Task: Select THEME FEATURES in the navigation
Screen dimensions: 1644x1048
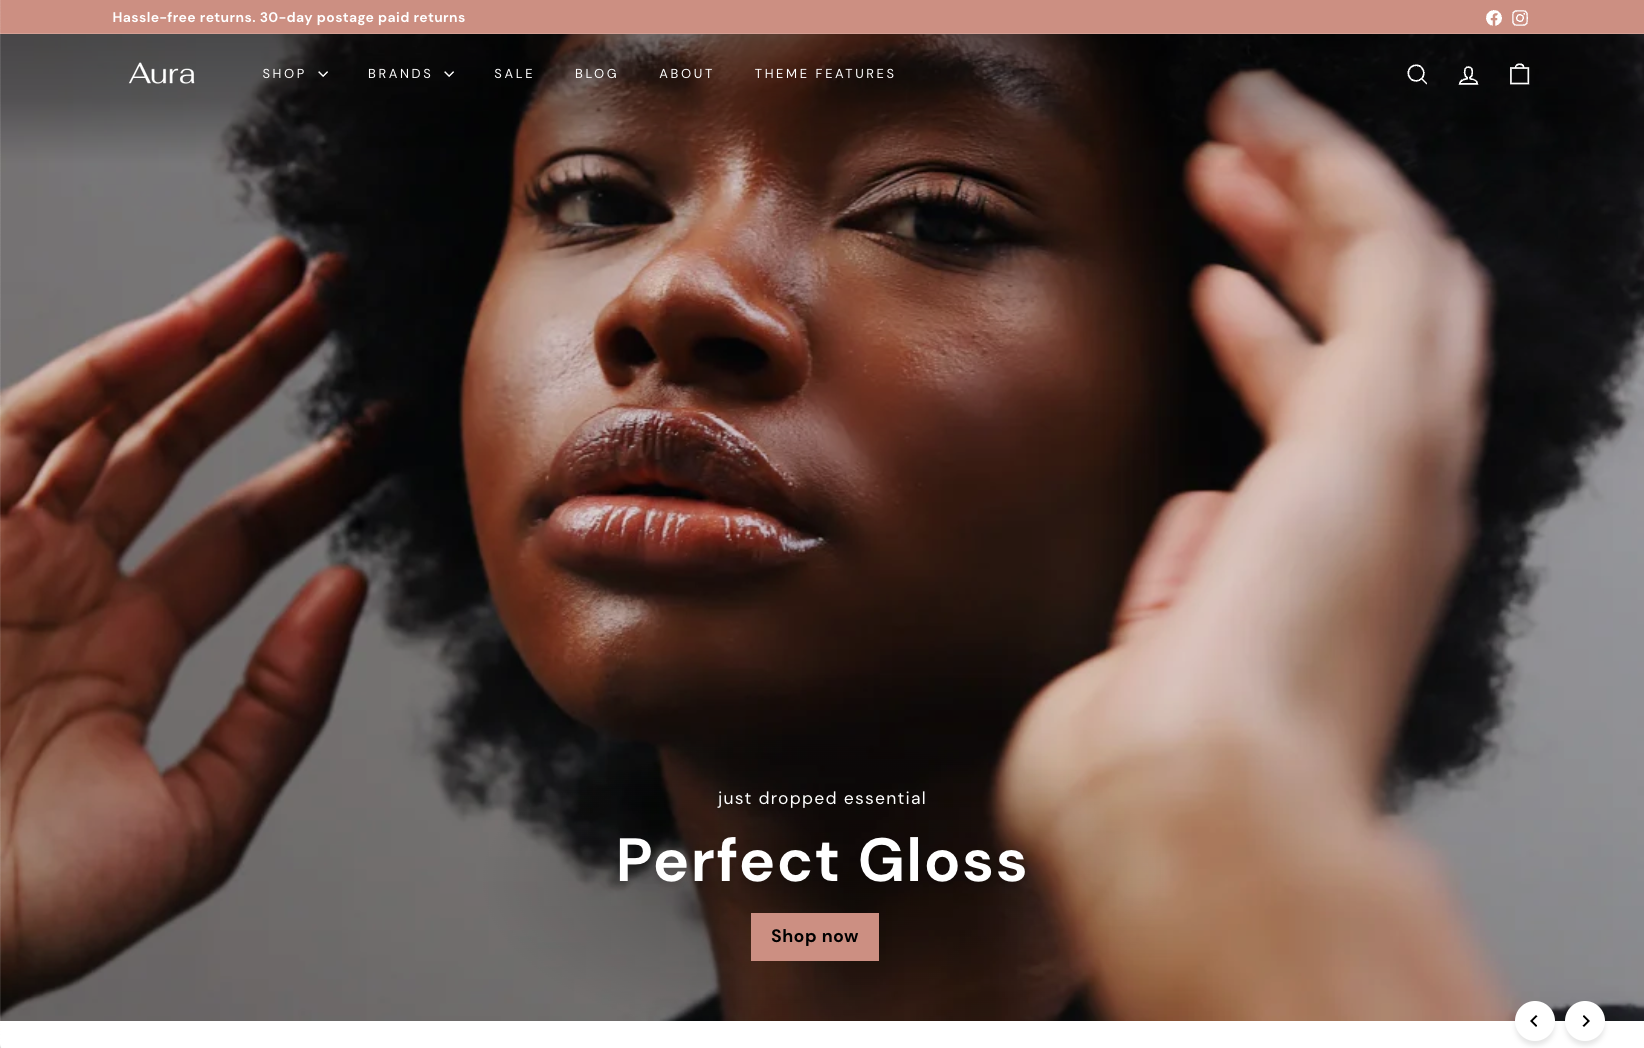Action: [x=825, y=74]
